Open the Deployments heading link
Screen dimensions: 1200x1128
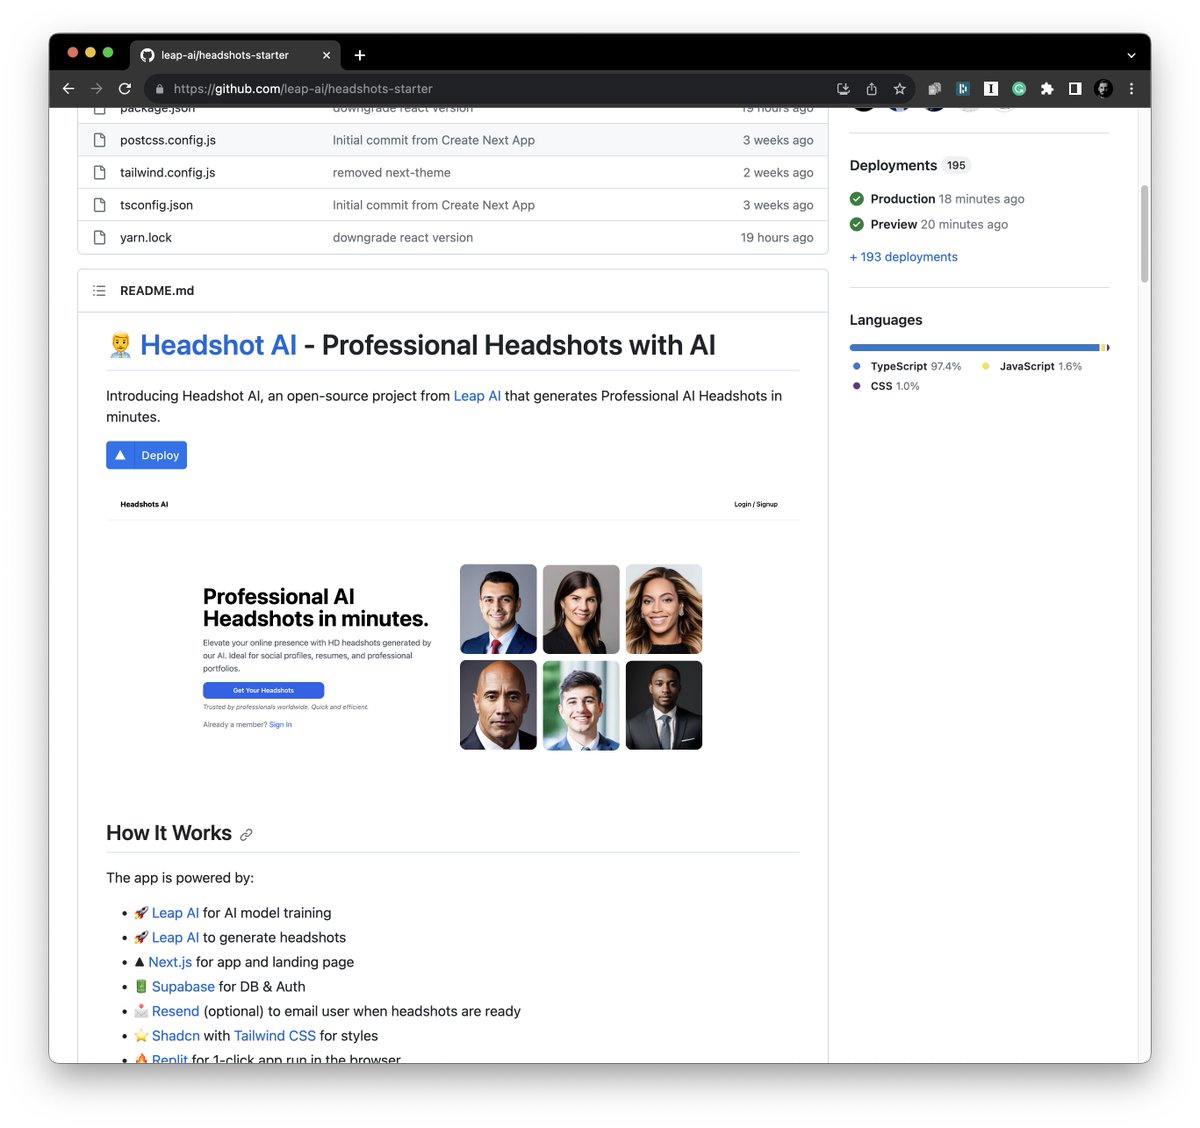[x=893, y=166]
